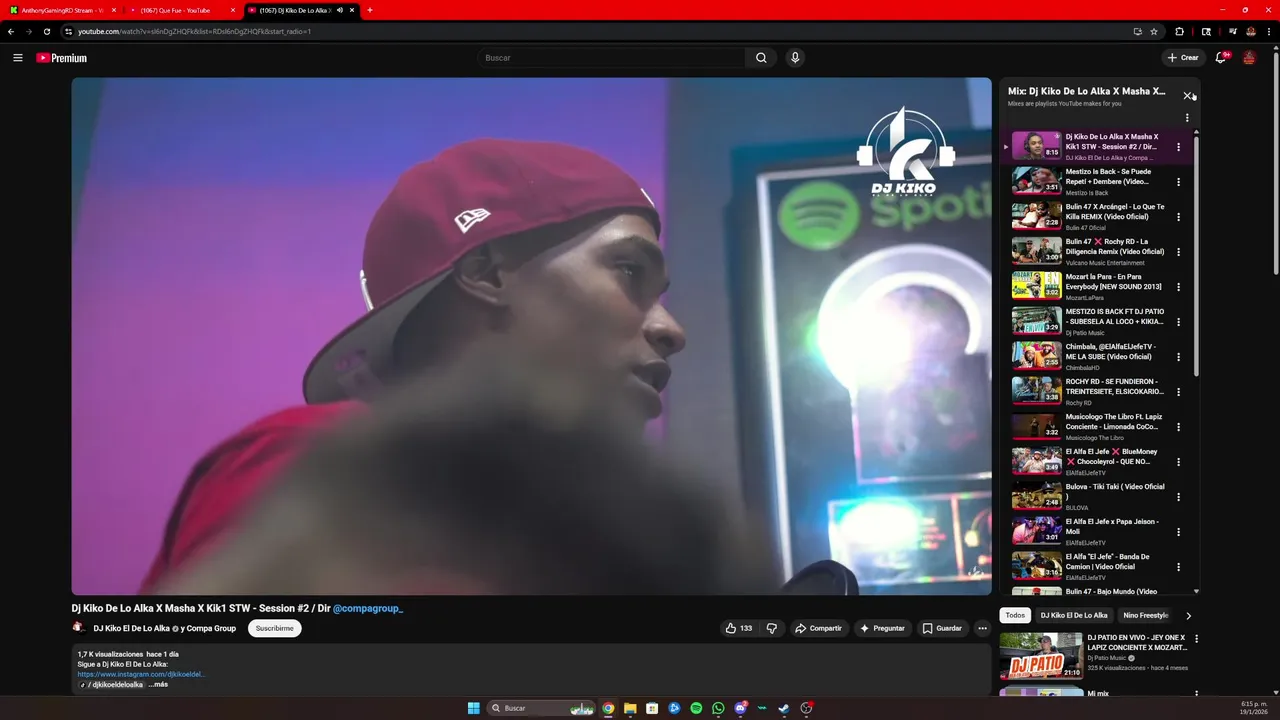Image resolution: width=1280 pixels, height=720 pixels.
Task: Open Mix playlist options menu
Action: point(1187,118)
